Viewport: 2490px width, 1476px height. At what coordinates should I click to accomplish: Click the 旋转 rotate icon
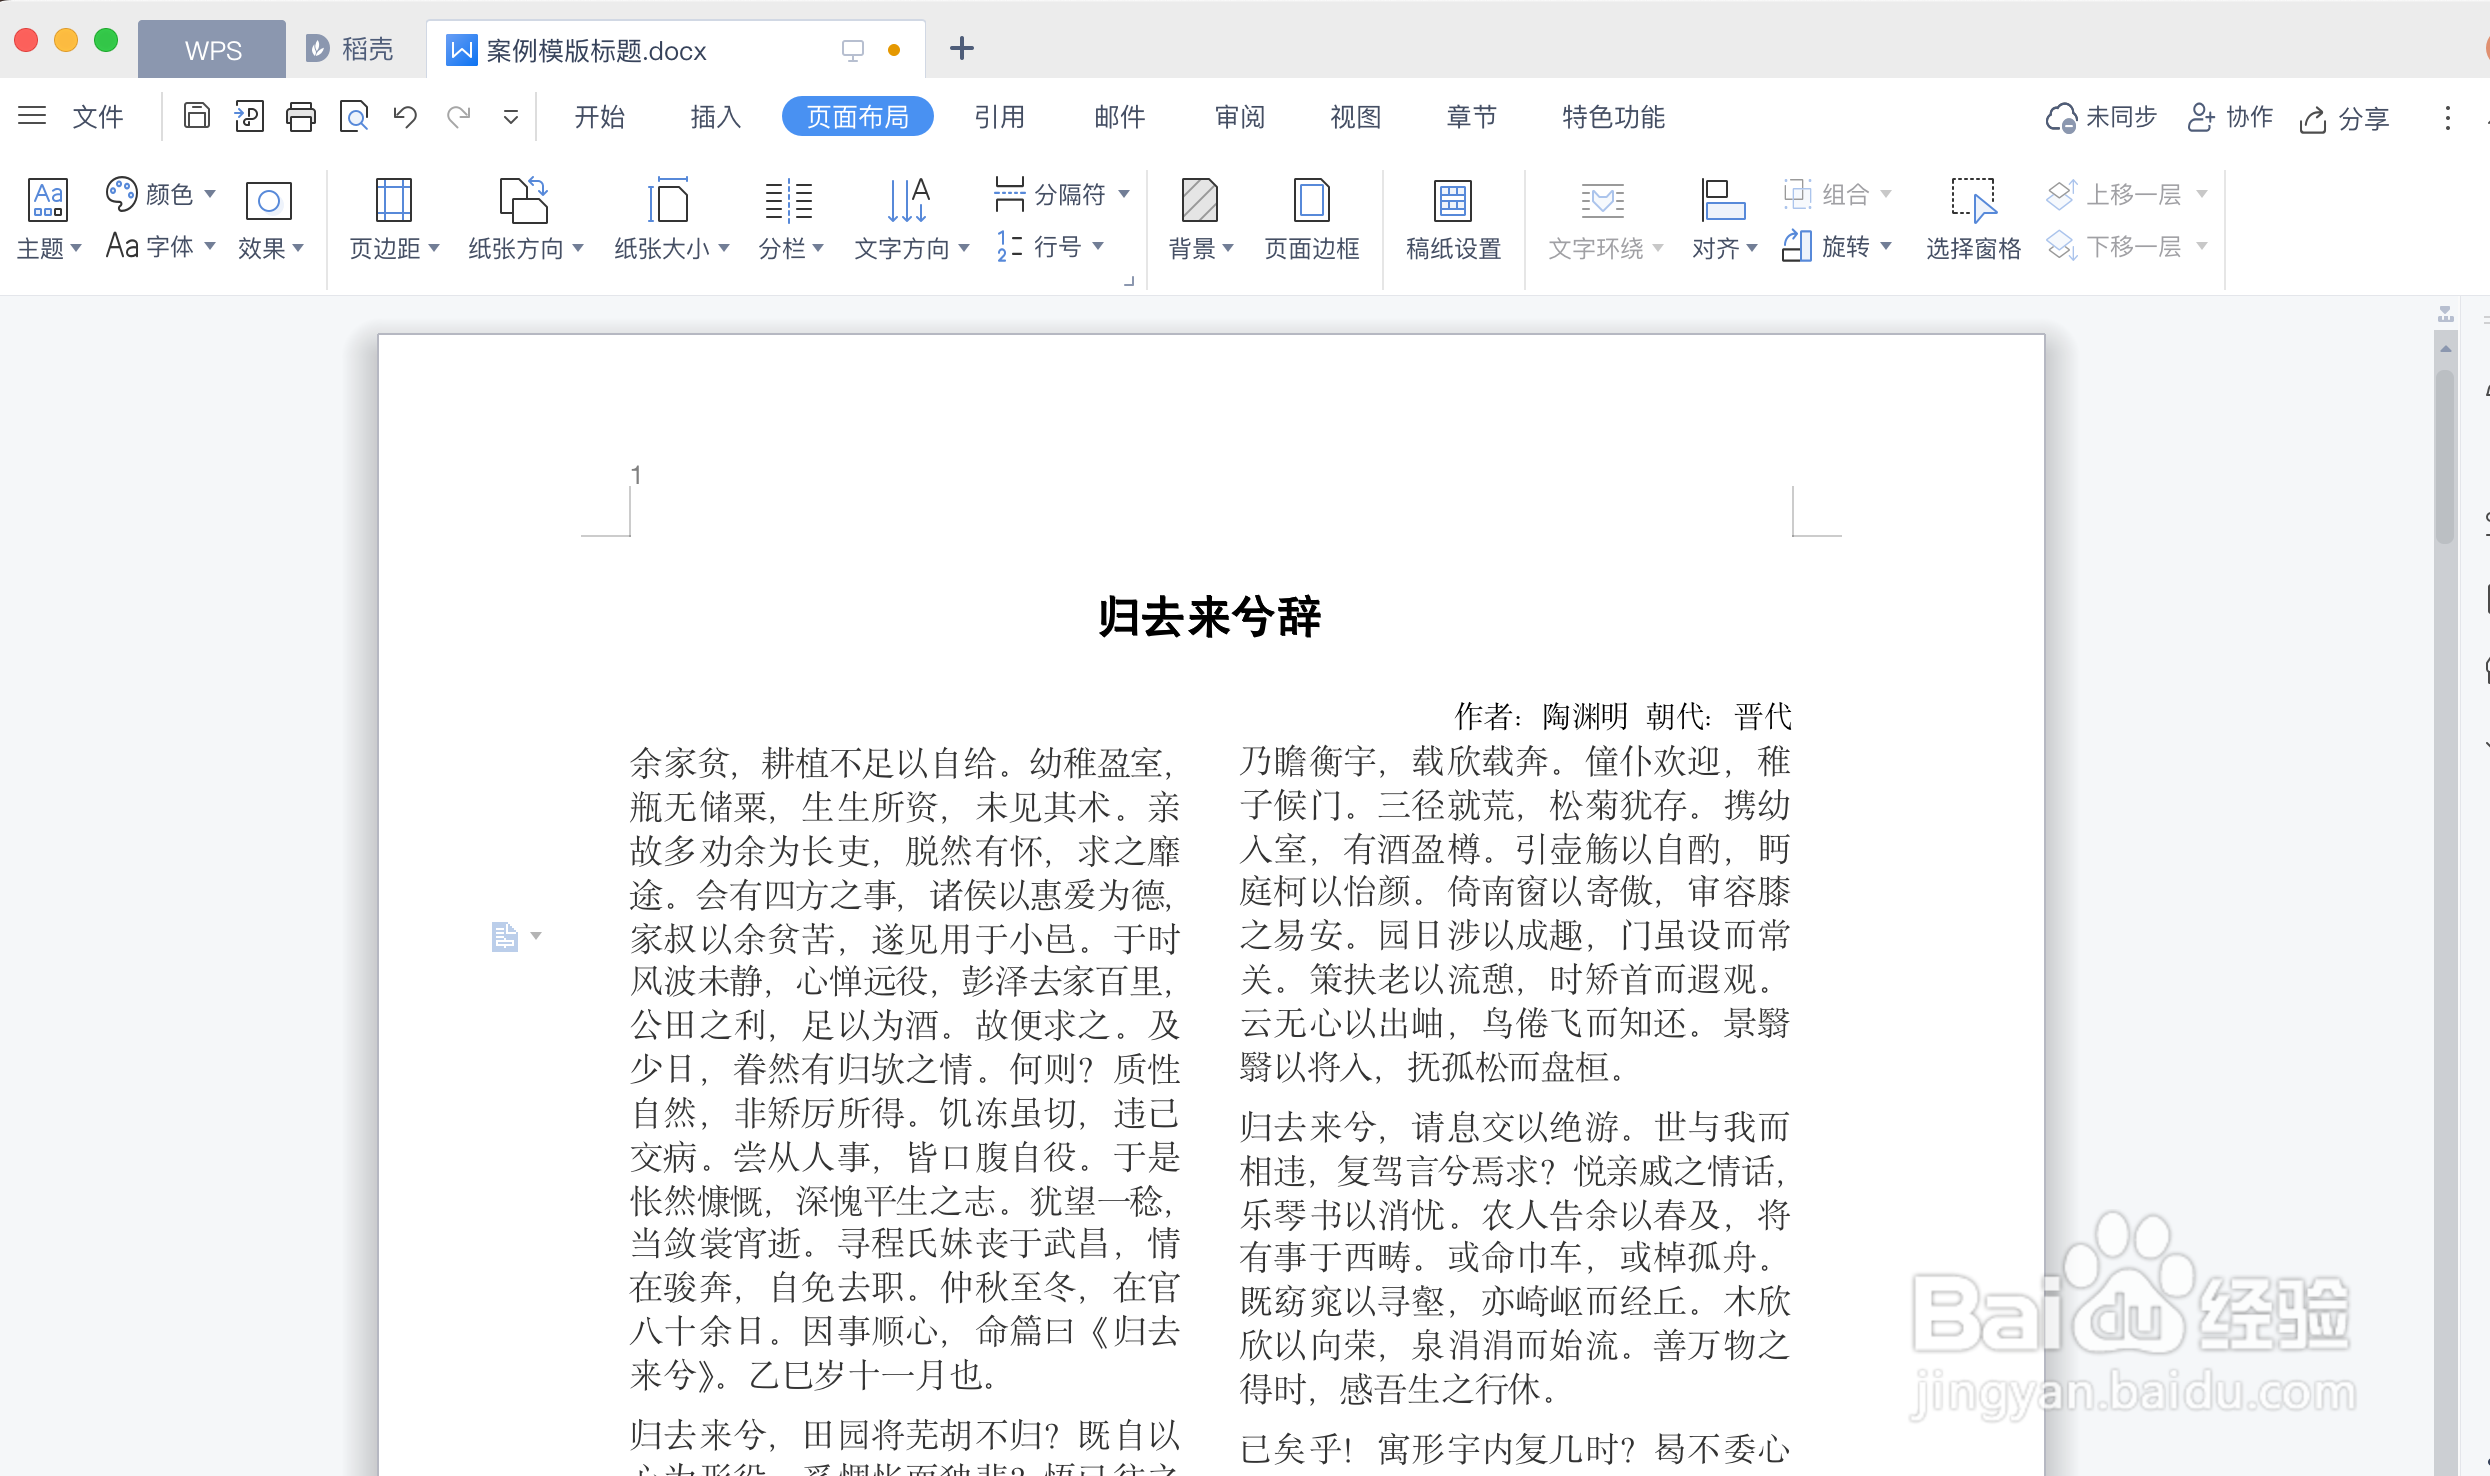click(x=1797, y=246)
